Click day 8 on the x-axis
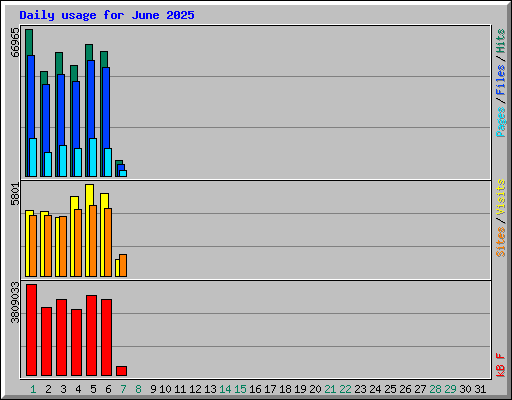 [x=138, y=389]
